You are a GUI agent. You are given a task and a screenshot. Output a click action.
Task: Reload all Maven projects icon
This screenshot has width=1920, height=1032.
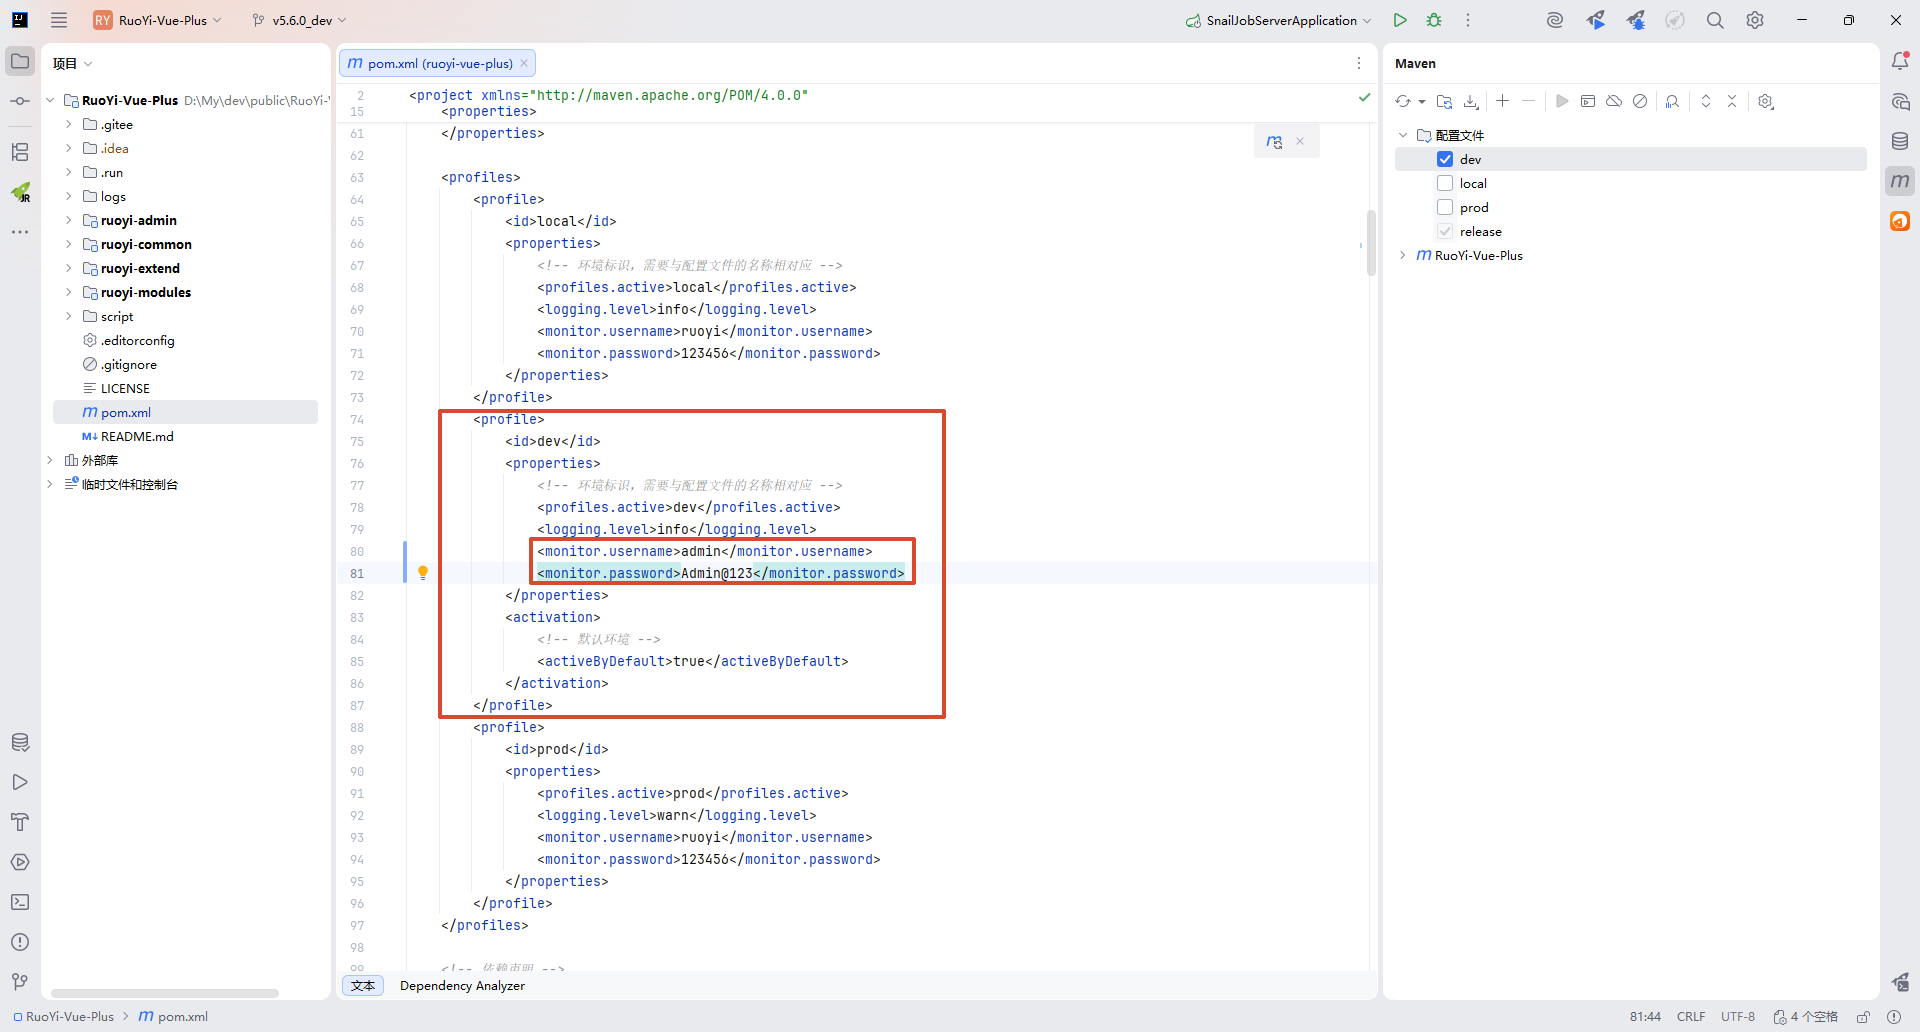click(1403, 101)
